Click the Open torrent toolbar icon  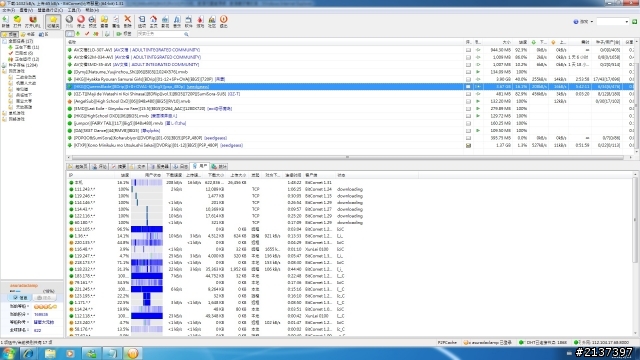pyautogui.click(x=17, y=21)
